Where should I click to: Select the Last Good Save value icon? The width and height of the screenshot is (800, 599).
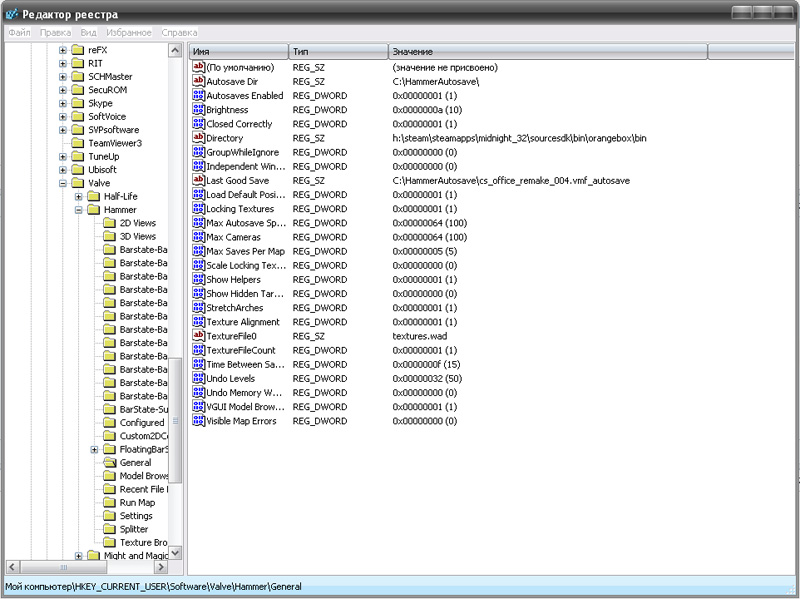point(198,180)
